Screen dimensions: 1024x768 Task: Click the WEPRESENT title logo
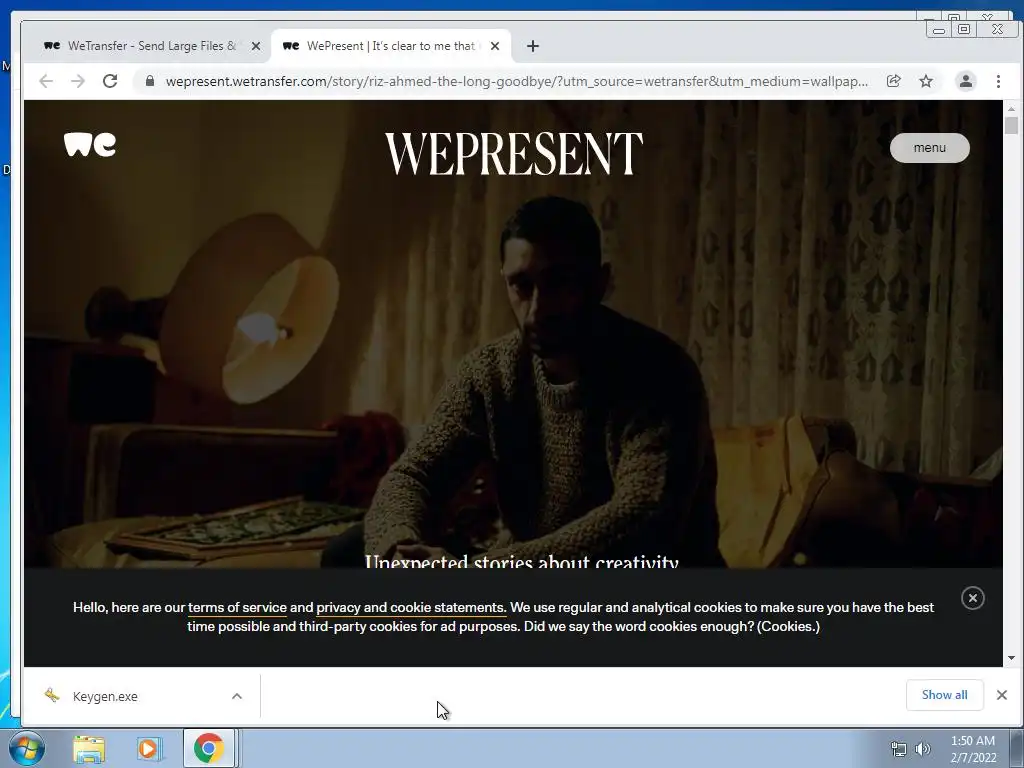(x=514, y=153)
